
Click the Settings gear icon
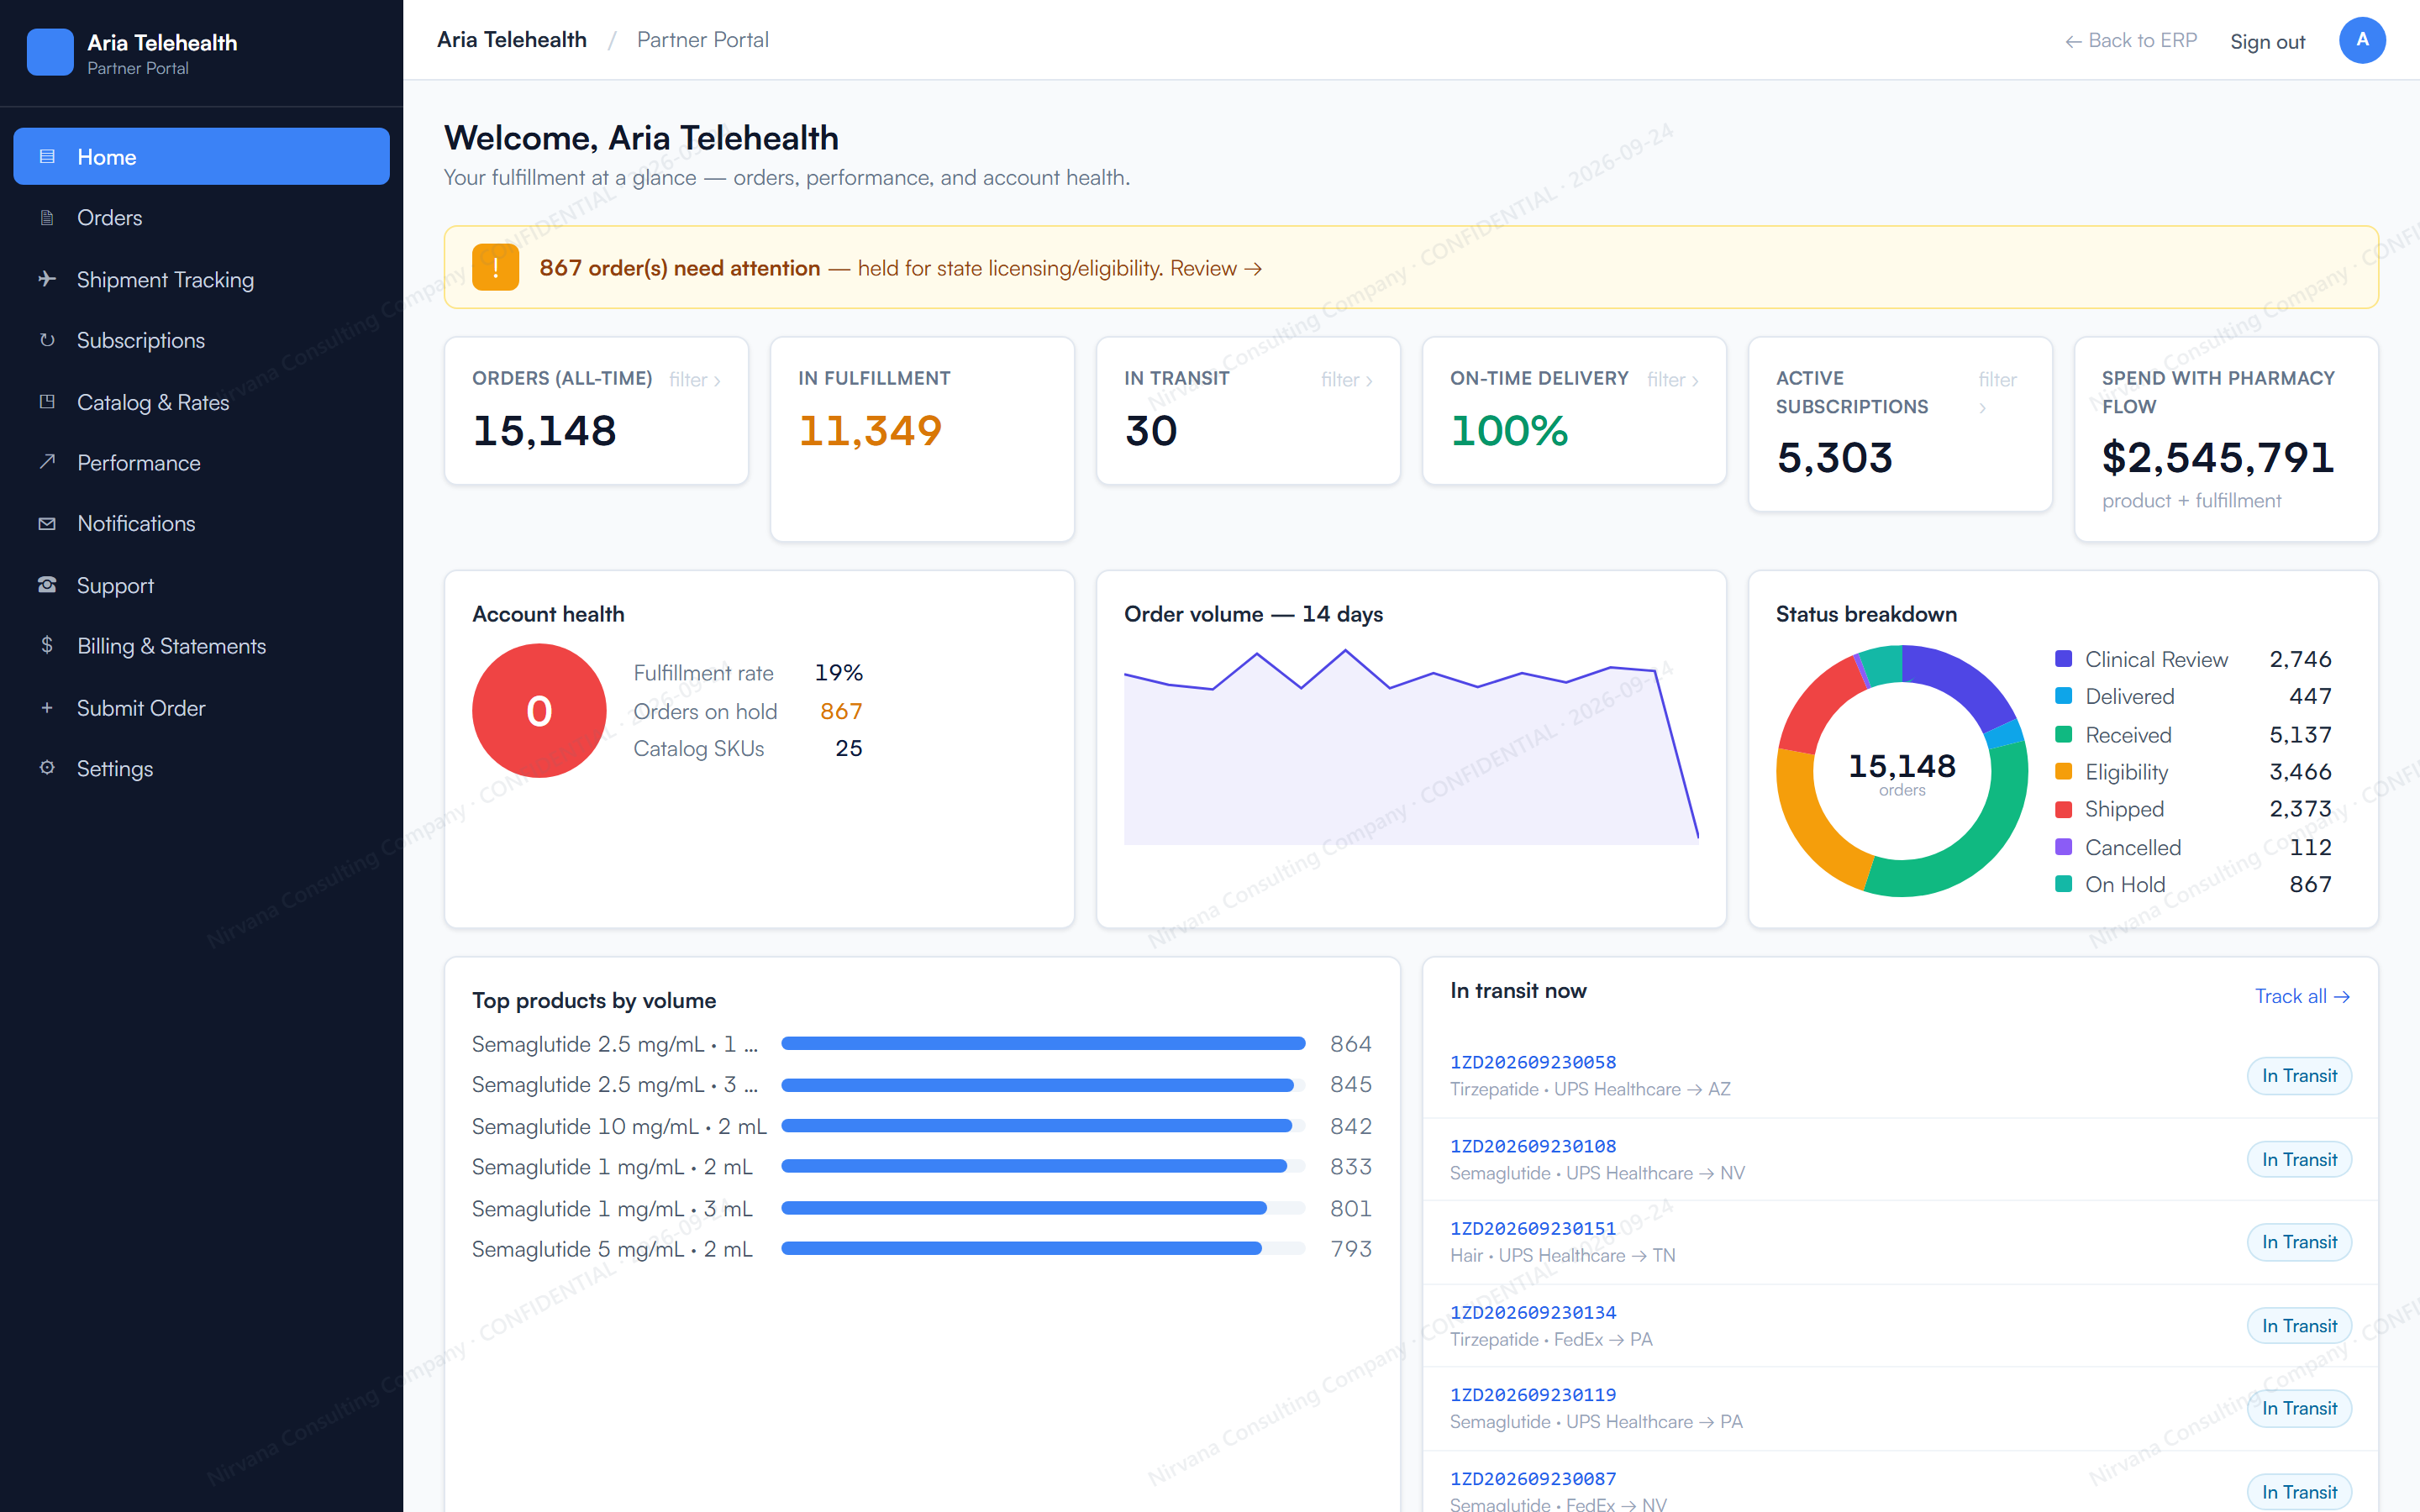pyautogui.click(x=47, y=768)
